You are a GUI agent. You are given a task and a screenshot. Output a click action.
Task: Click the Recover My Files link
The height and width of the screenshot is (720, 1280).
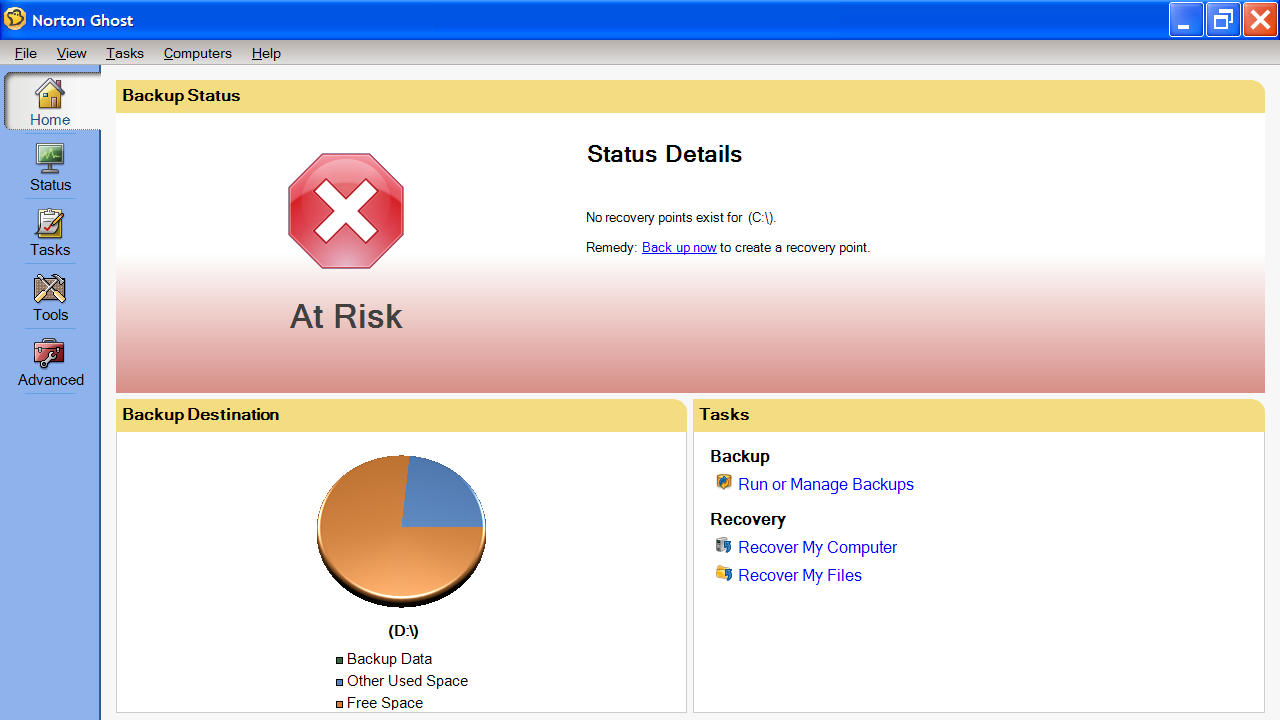point(800,575)
